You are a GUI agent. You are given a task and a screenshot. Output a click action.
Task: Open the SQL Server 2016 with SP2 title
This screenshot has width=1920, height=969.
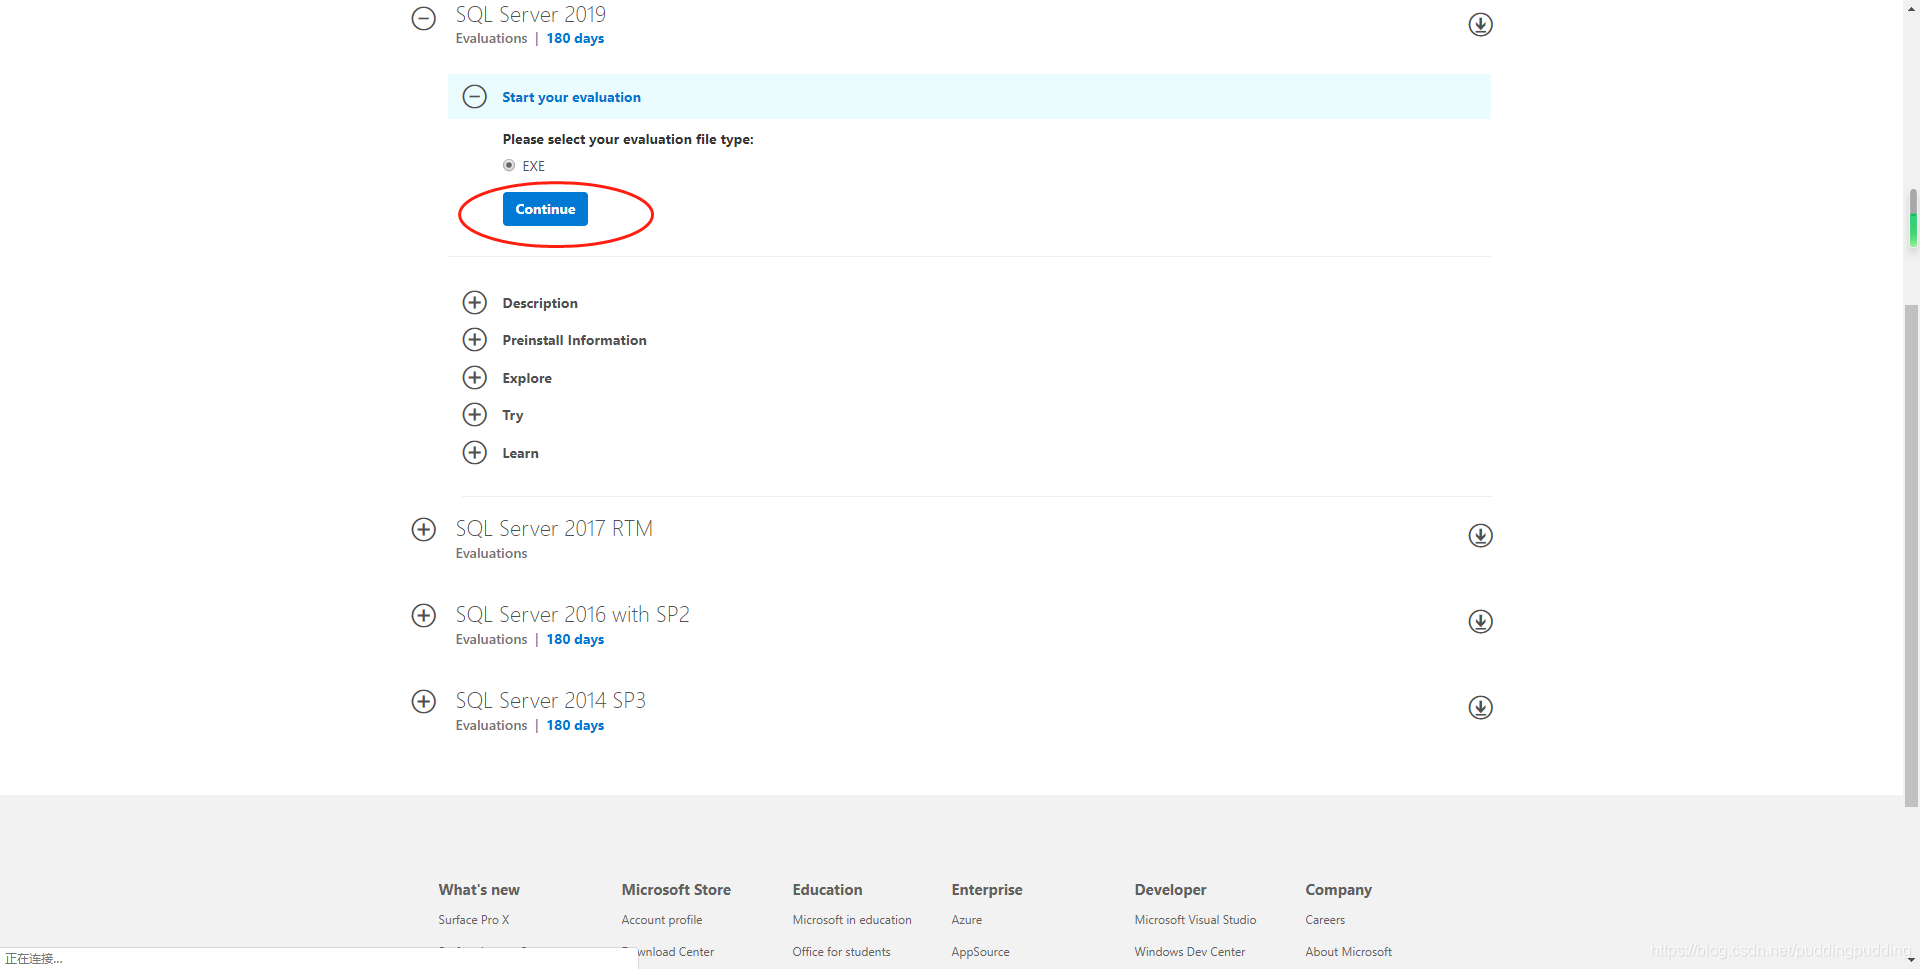572,615
